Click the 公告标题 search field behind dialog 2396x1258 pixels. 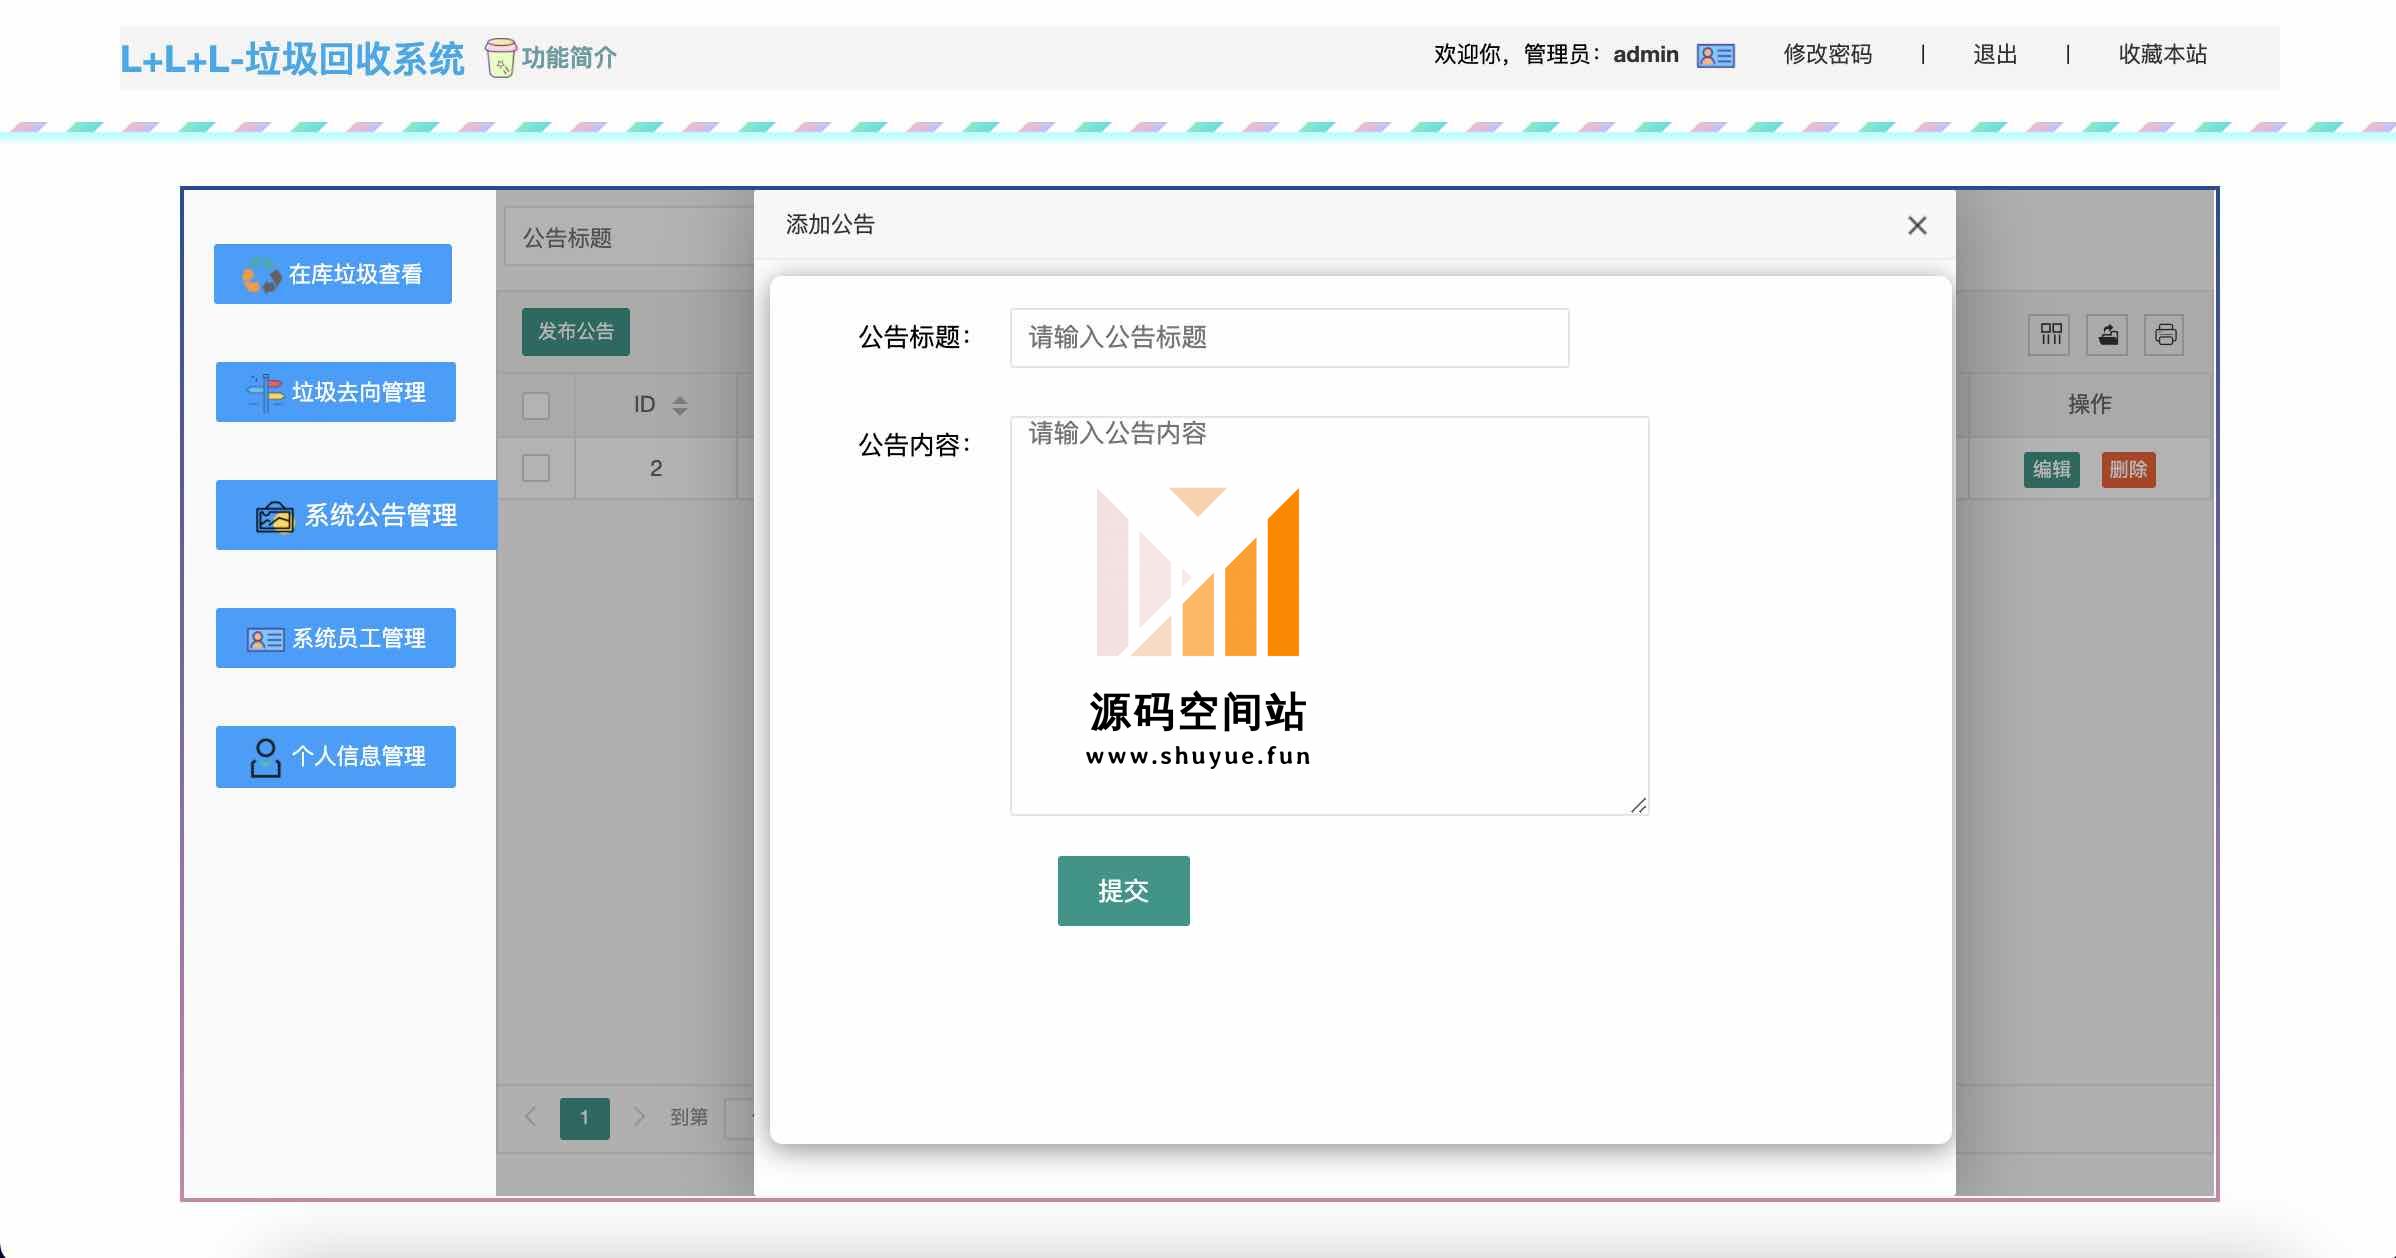[x=630, y=237]
